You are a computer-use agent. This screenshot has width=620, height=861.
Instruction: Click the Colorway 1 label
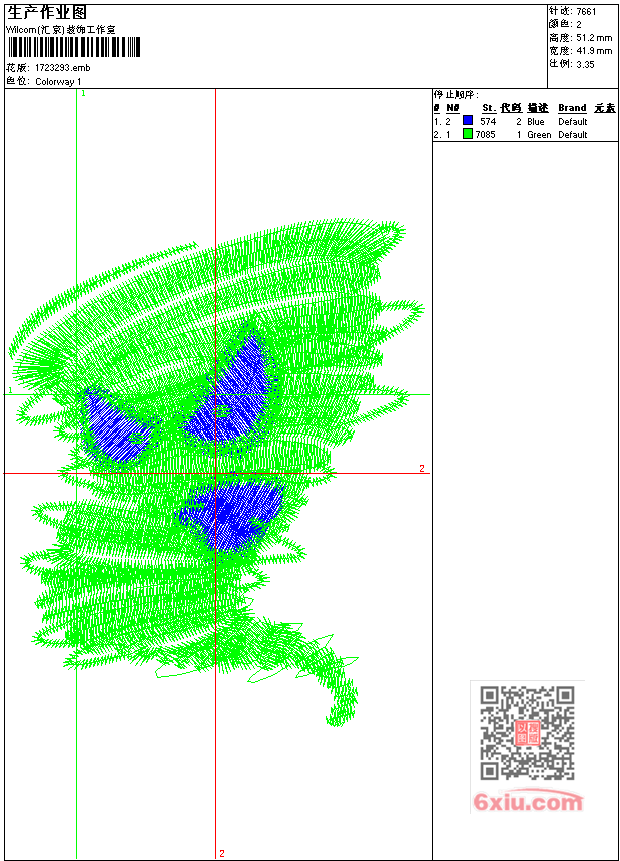click(58, 82)
